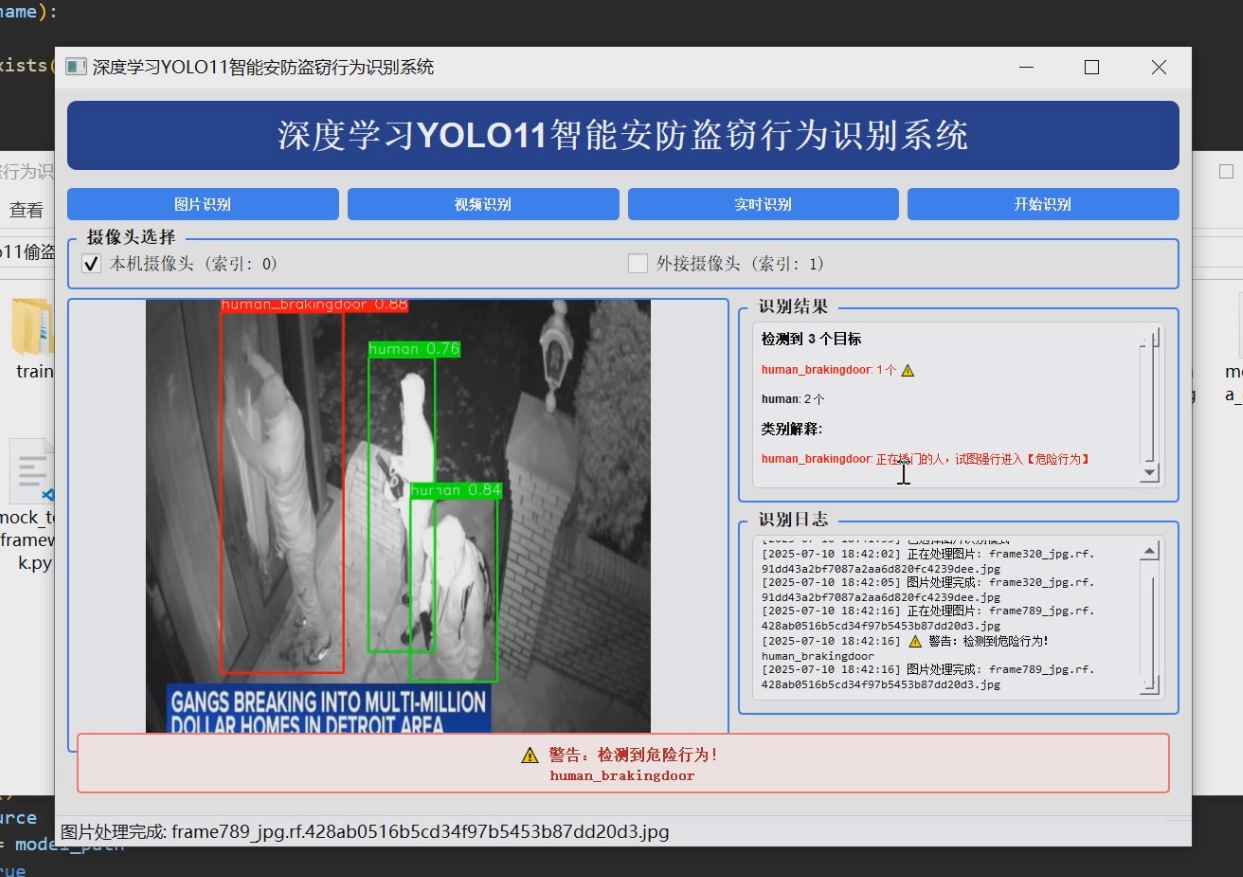Click the app icon in the title bar

point(75,67)
